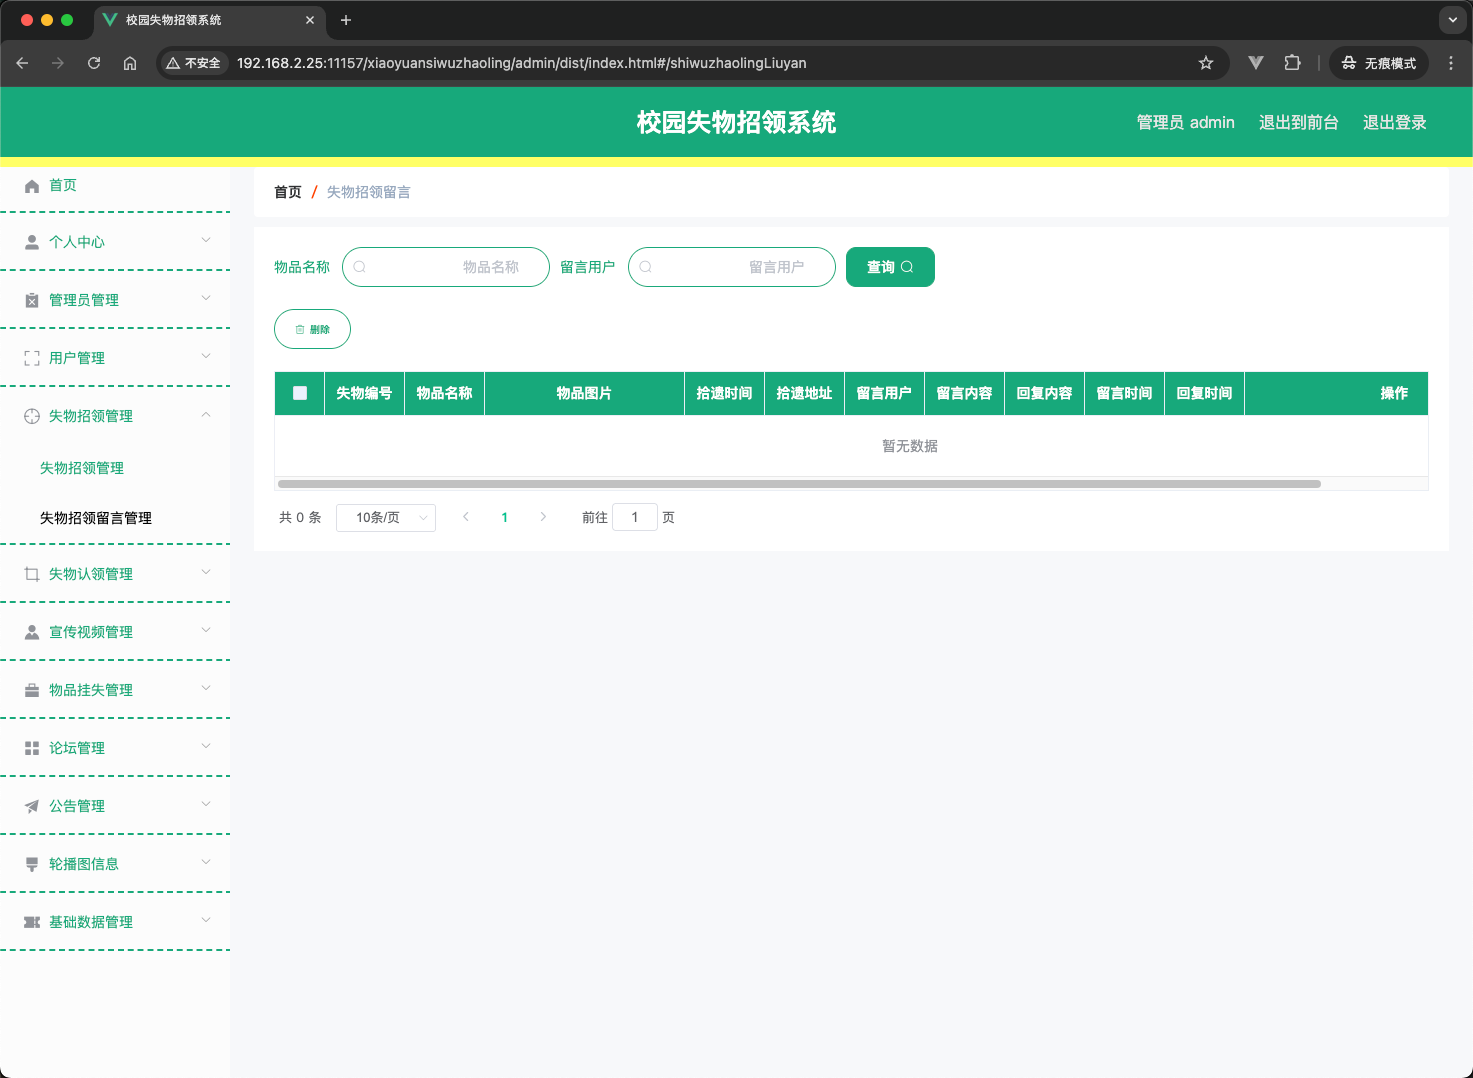Image resolution: width=1473 pixels, height=1078 pixels.
Task: Expand the 用户管理 menu chevron
Action: click(206, 356)
